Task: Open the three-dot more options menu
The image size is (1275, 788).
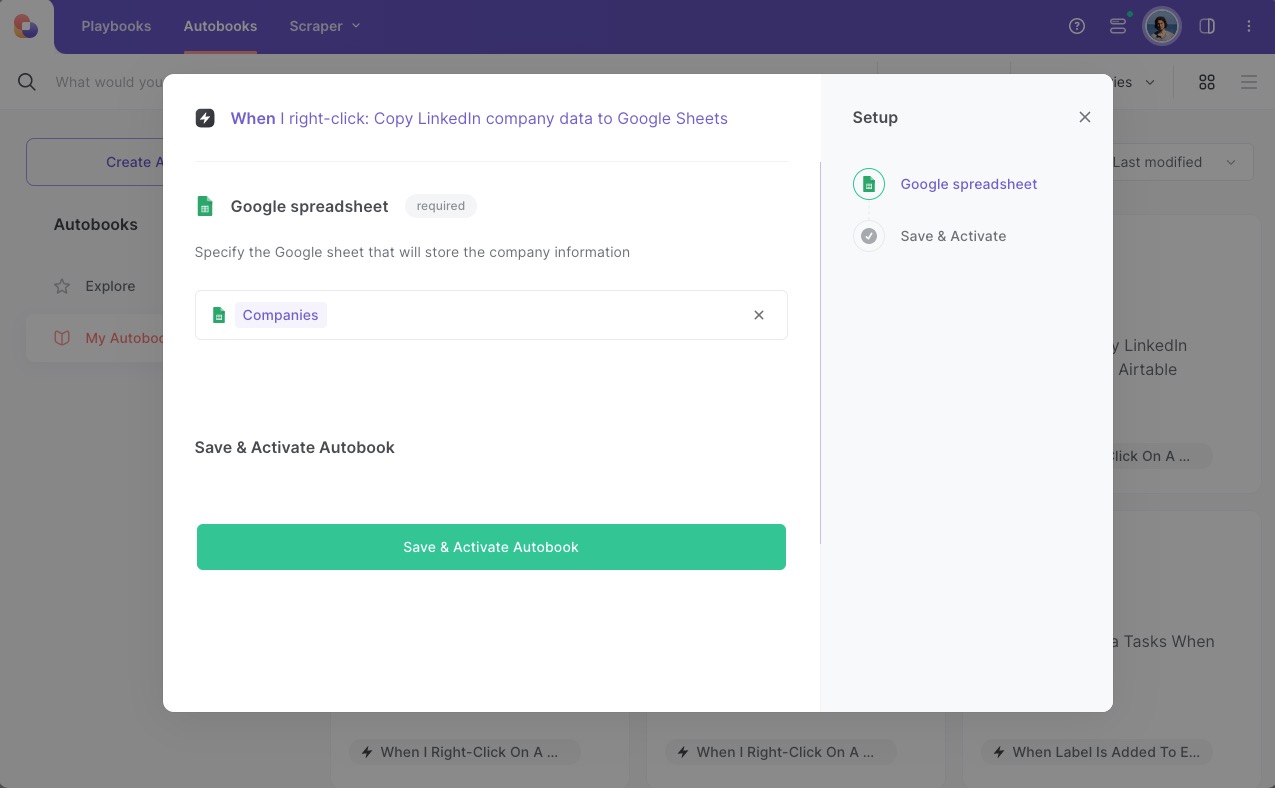Action: tap(1249, 26)
